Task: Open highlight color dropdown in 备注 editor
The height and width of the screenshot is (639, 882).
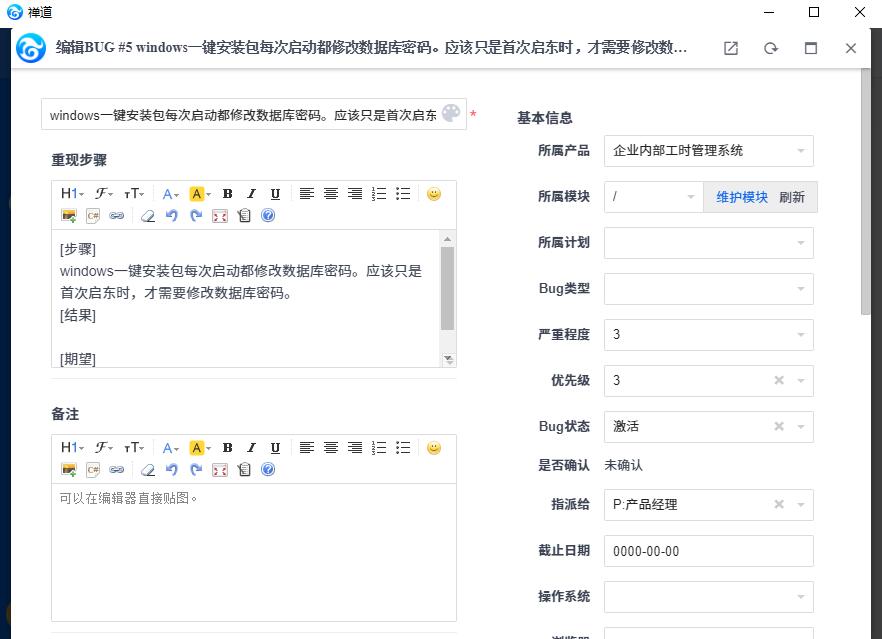Action: 200,448
